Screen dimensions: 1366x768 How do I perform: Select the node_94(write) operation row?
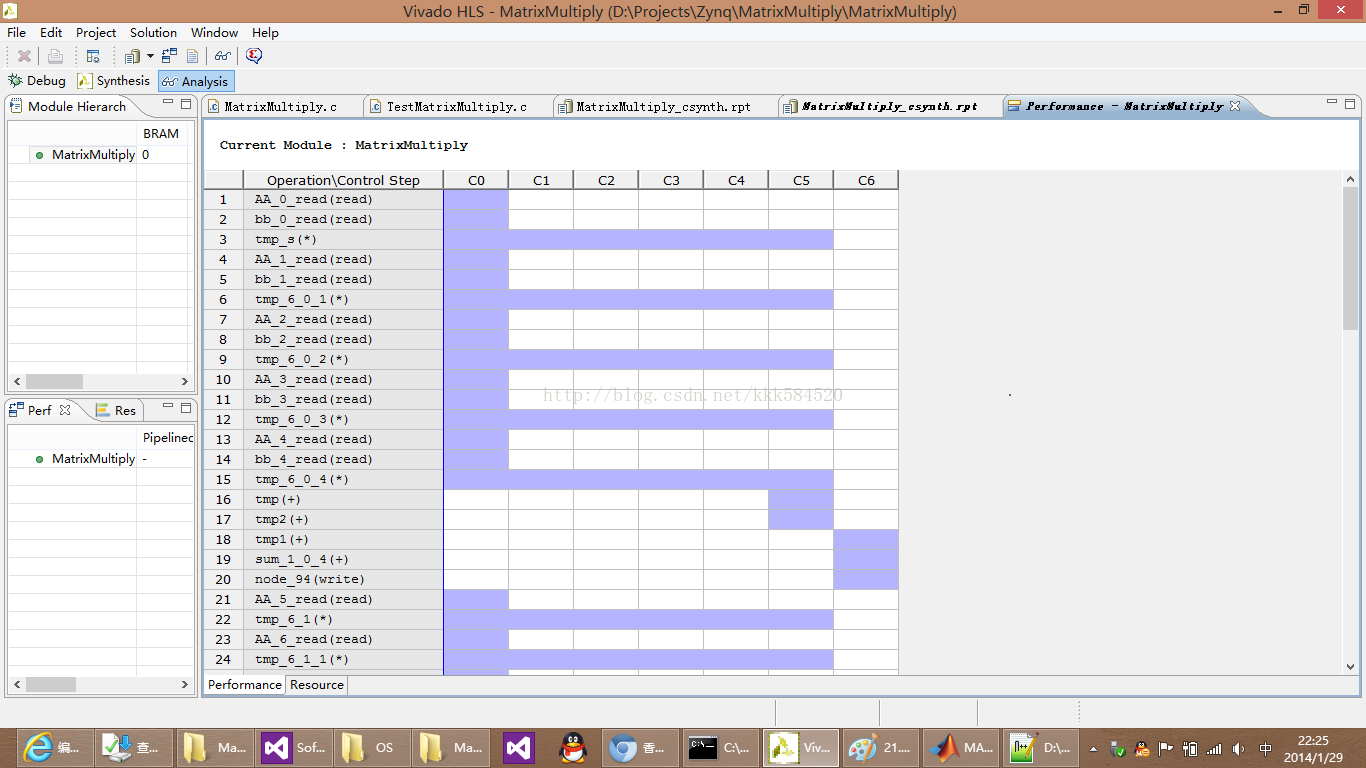(x=551, y=579)
